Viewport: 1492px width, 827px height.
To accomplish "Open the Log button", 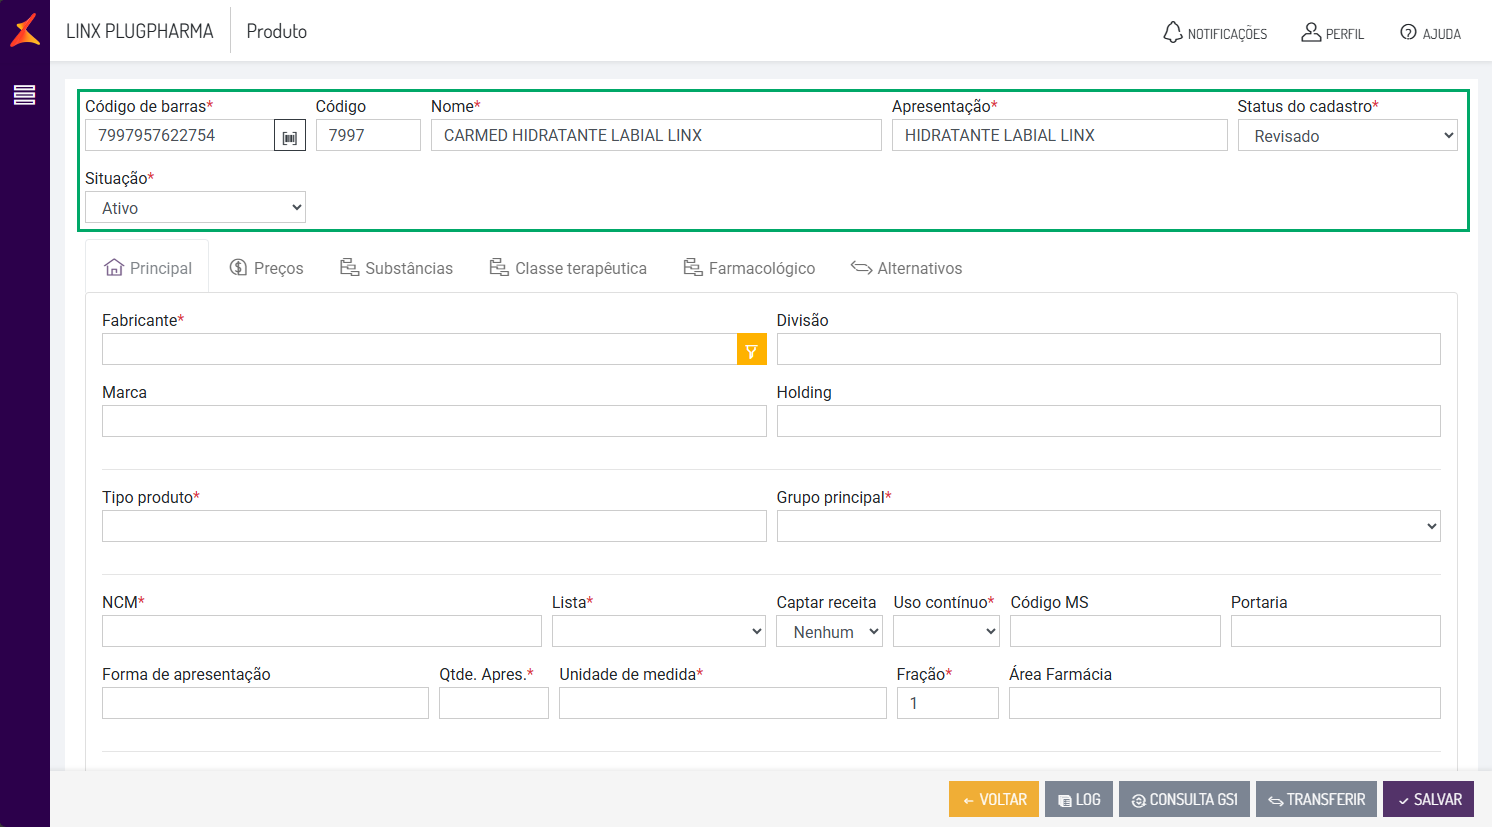I will click(1079, 799).
